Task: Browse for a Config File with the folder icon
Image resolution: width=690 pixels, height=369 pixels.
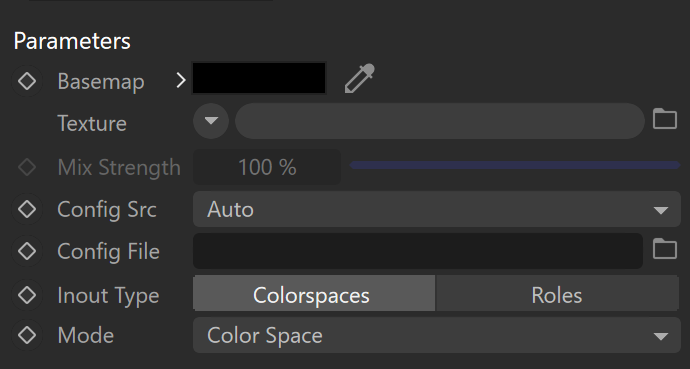Action: point(664,249)
